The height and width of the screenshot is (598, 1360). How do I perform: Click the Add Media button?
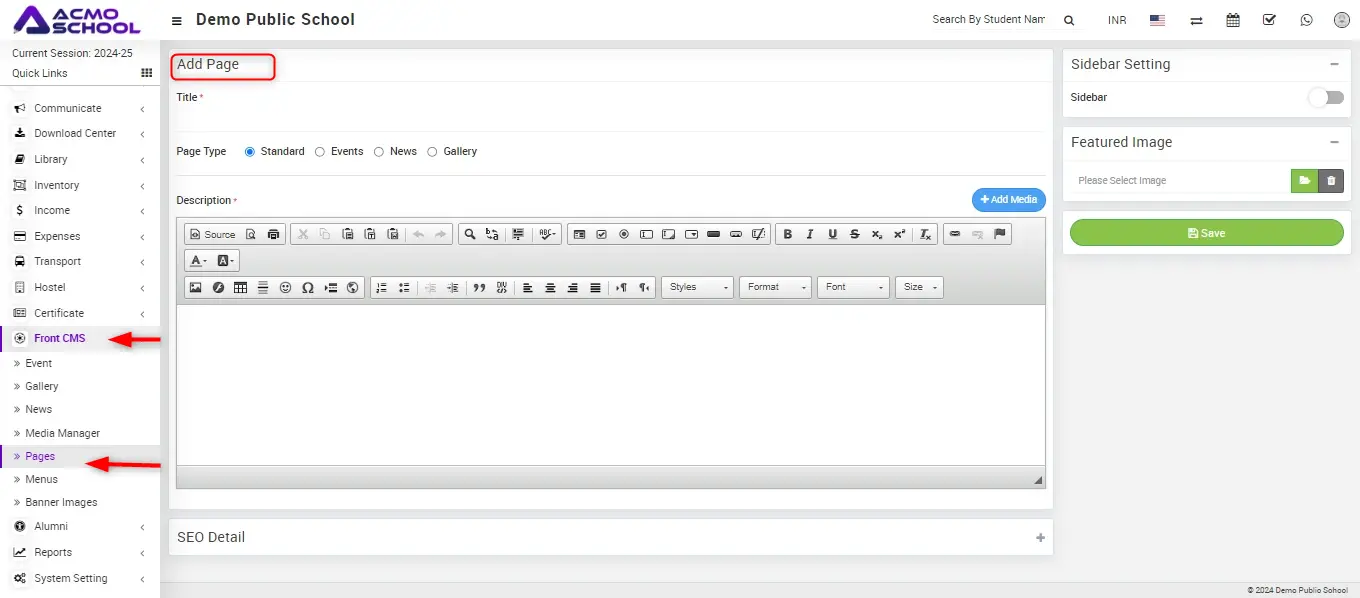coord(1008,200)
